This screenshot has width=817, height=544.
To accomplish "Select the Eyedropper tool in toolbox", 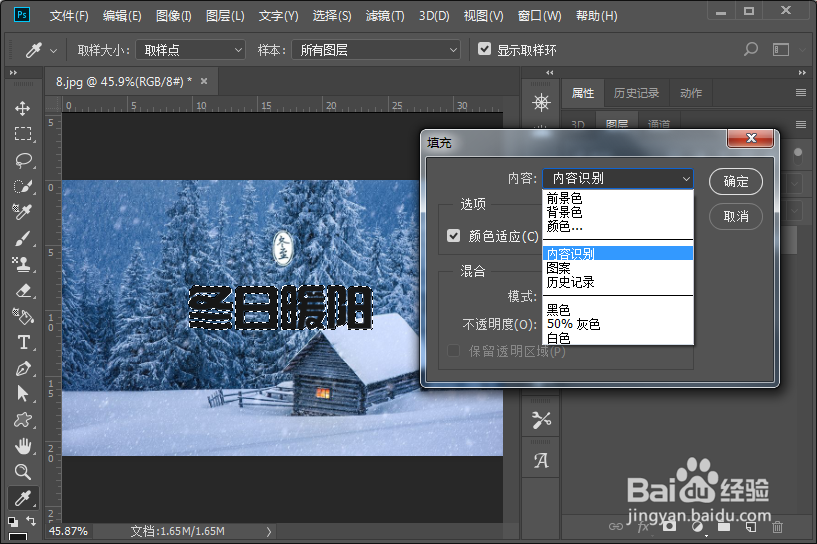I will [22, 498].
